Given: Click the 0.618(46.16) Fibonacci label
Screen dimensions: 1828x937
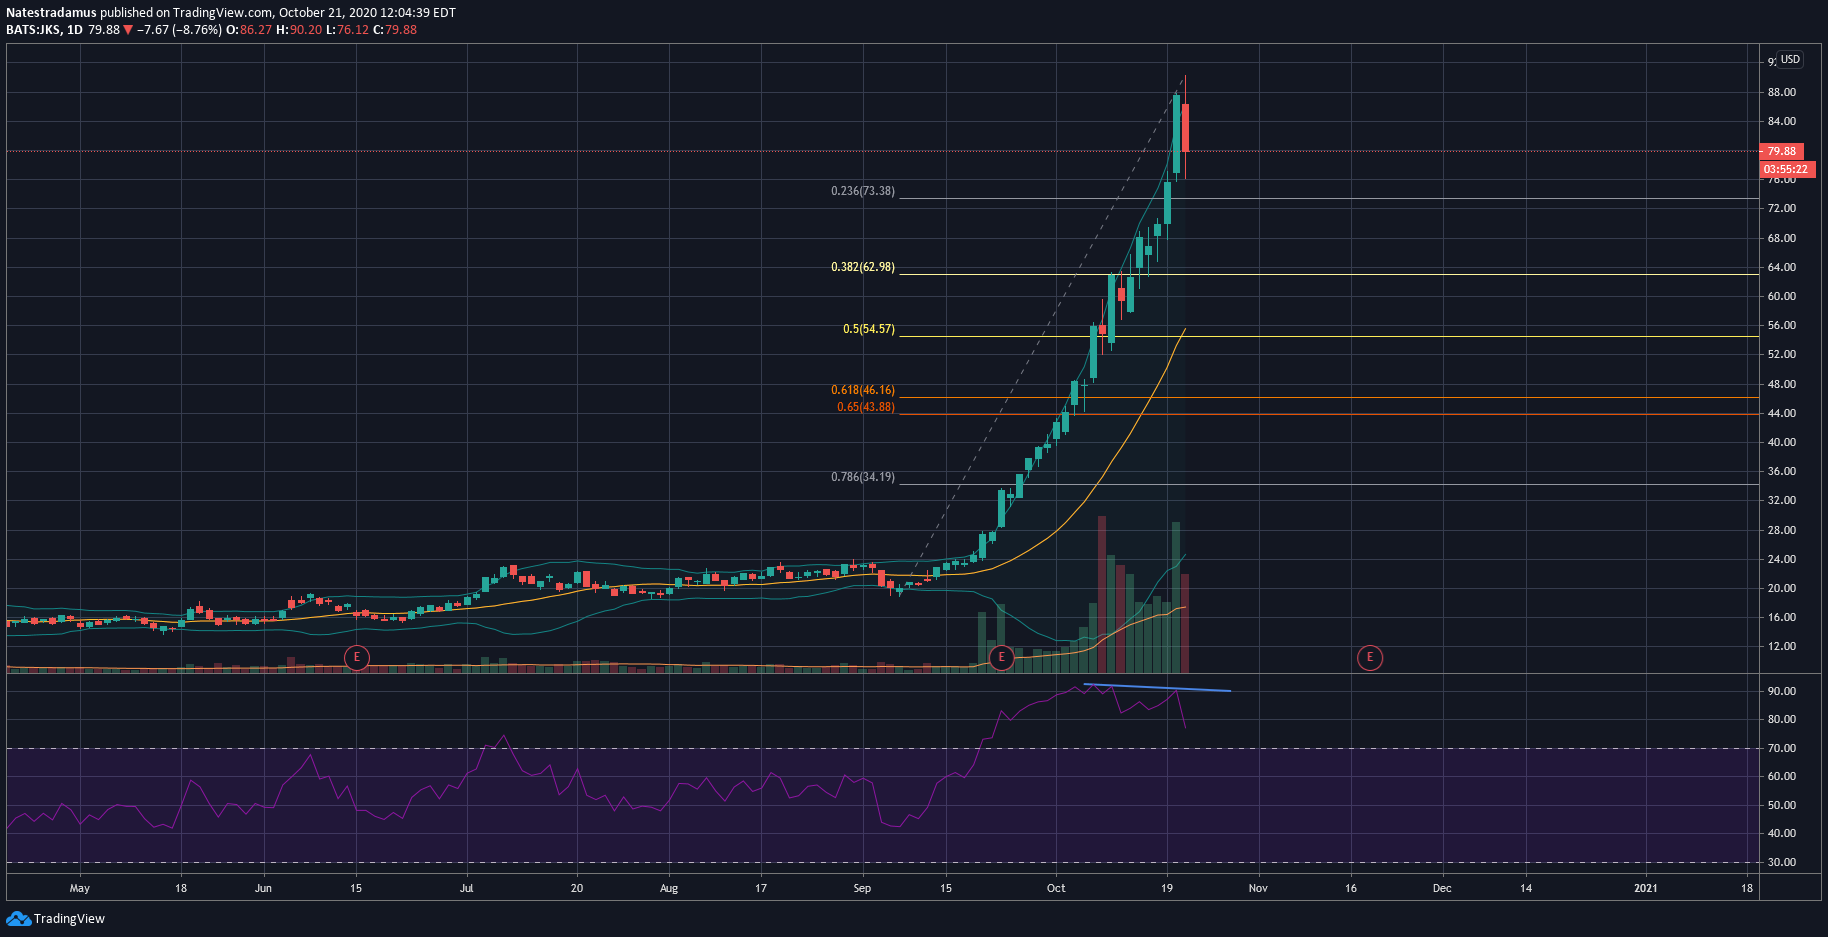Looking at the screenshot, I should (x=863, y=390).
